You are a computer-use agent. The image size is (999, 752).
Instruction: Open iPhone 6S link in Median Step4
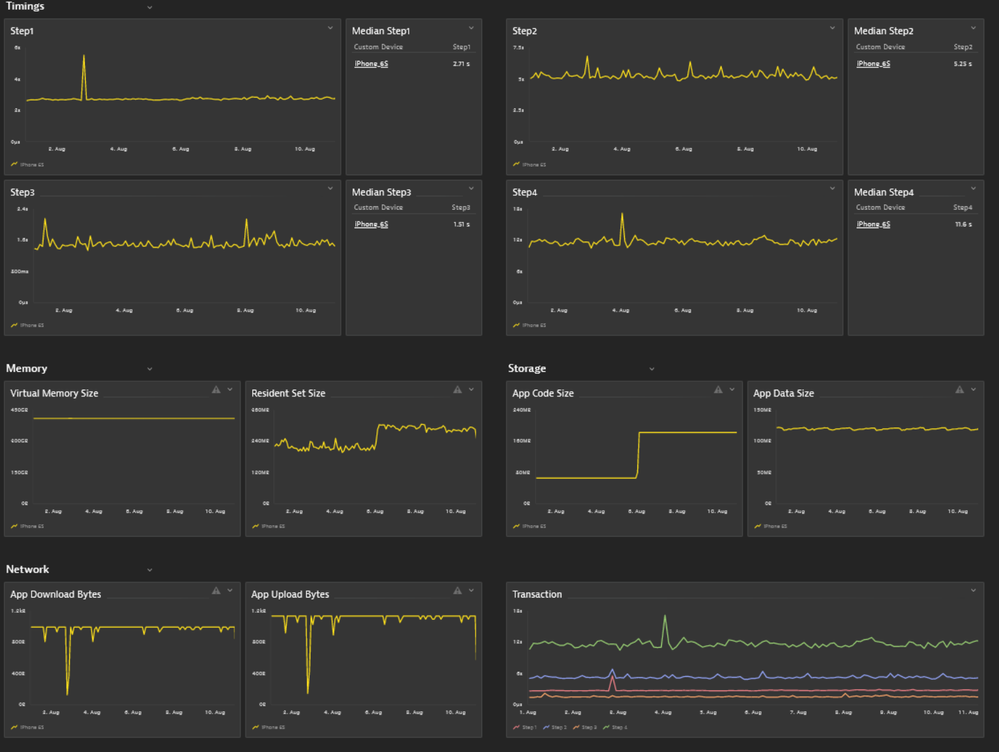click(x=873, y=225)
